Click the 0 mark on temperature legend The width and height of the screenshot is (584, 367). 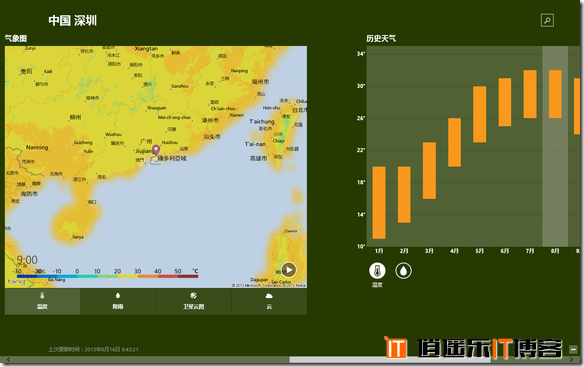(x=77, y=271)
